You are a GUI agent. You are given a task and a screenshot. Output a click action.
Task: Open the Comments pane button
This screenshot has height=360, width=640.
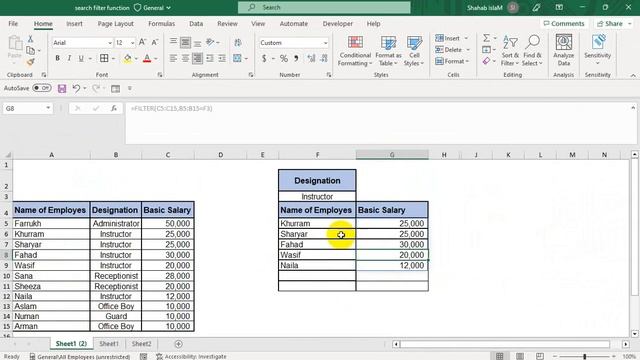564,24
